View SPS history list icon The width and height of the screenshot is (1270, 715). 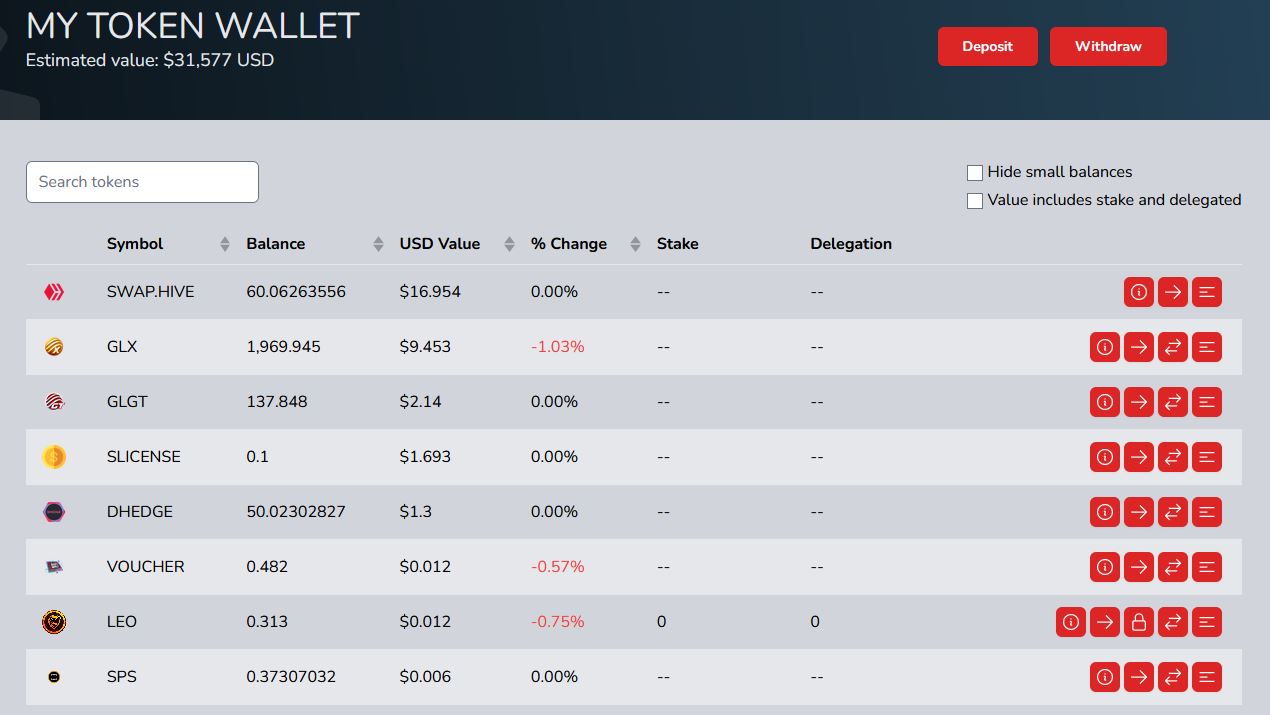pyautogui.click(x=1207, y=677)
